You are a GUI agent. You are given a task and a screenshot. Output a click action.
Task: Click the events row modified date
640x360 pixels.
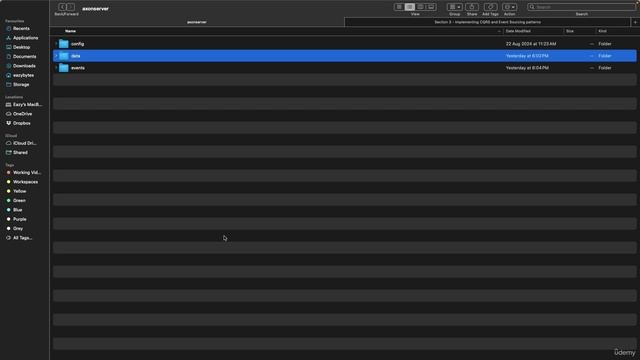click(x=527, y=68)
